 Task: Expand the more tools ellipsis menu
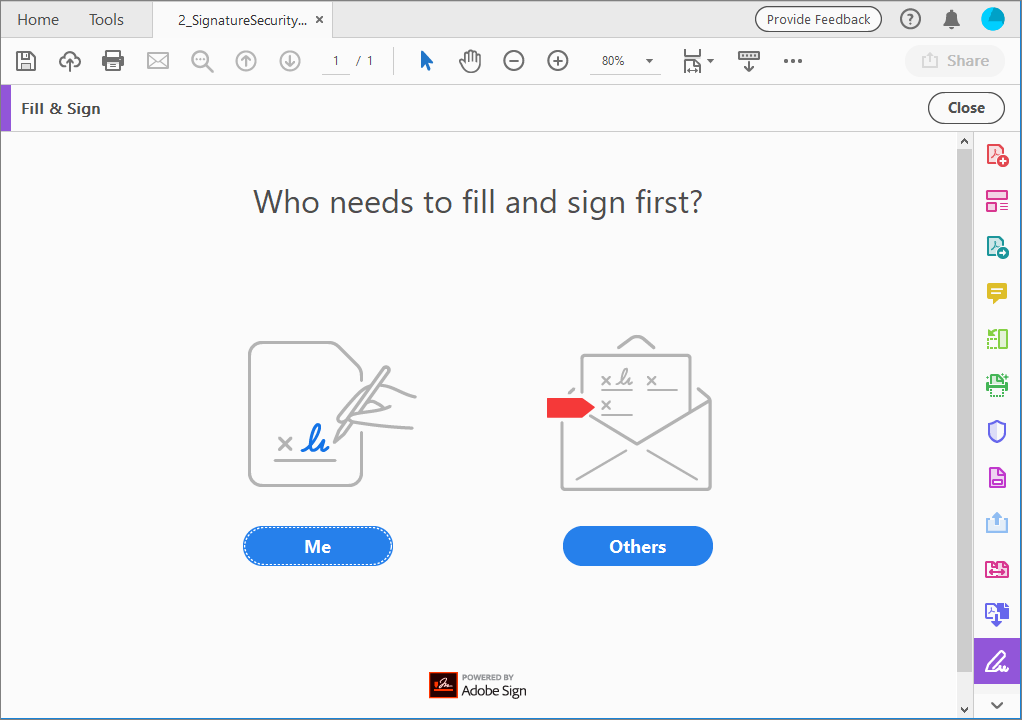click(793, 61)
